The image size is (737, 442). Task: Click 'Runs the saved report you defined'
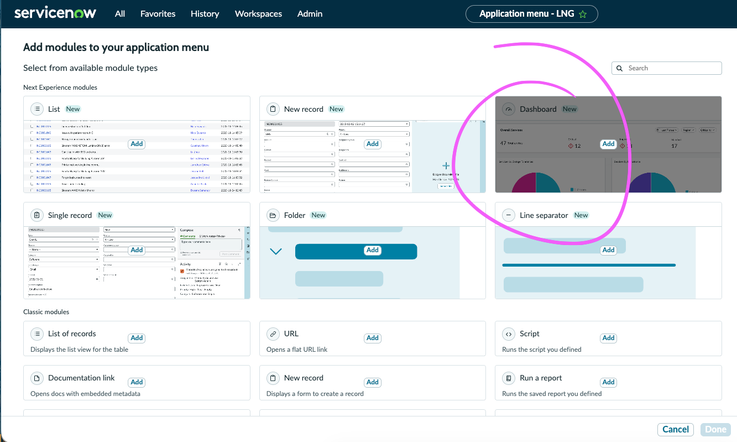click(552, 394)
